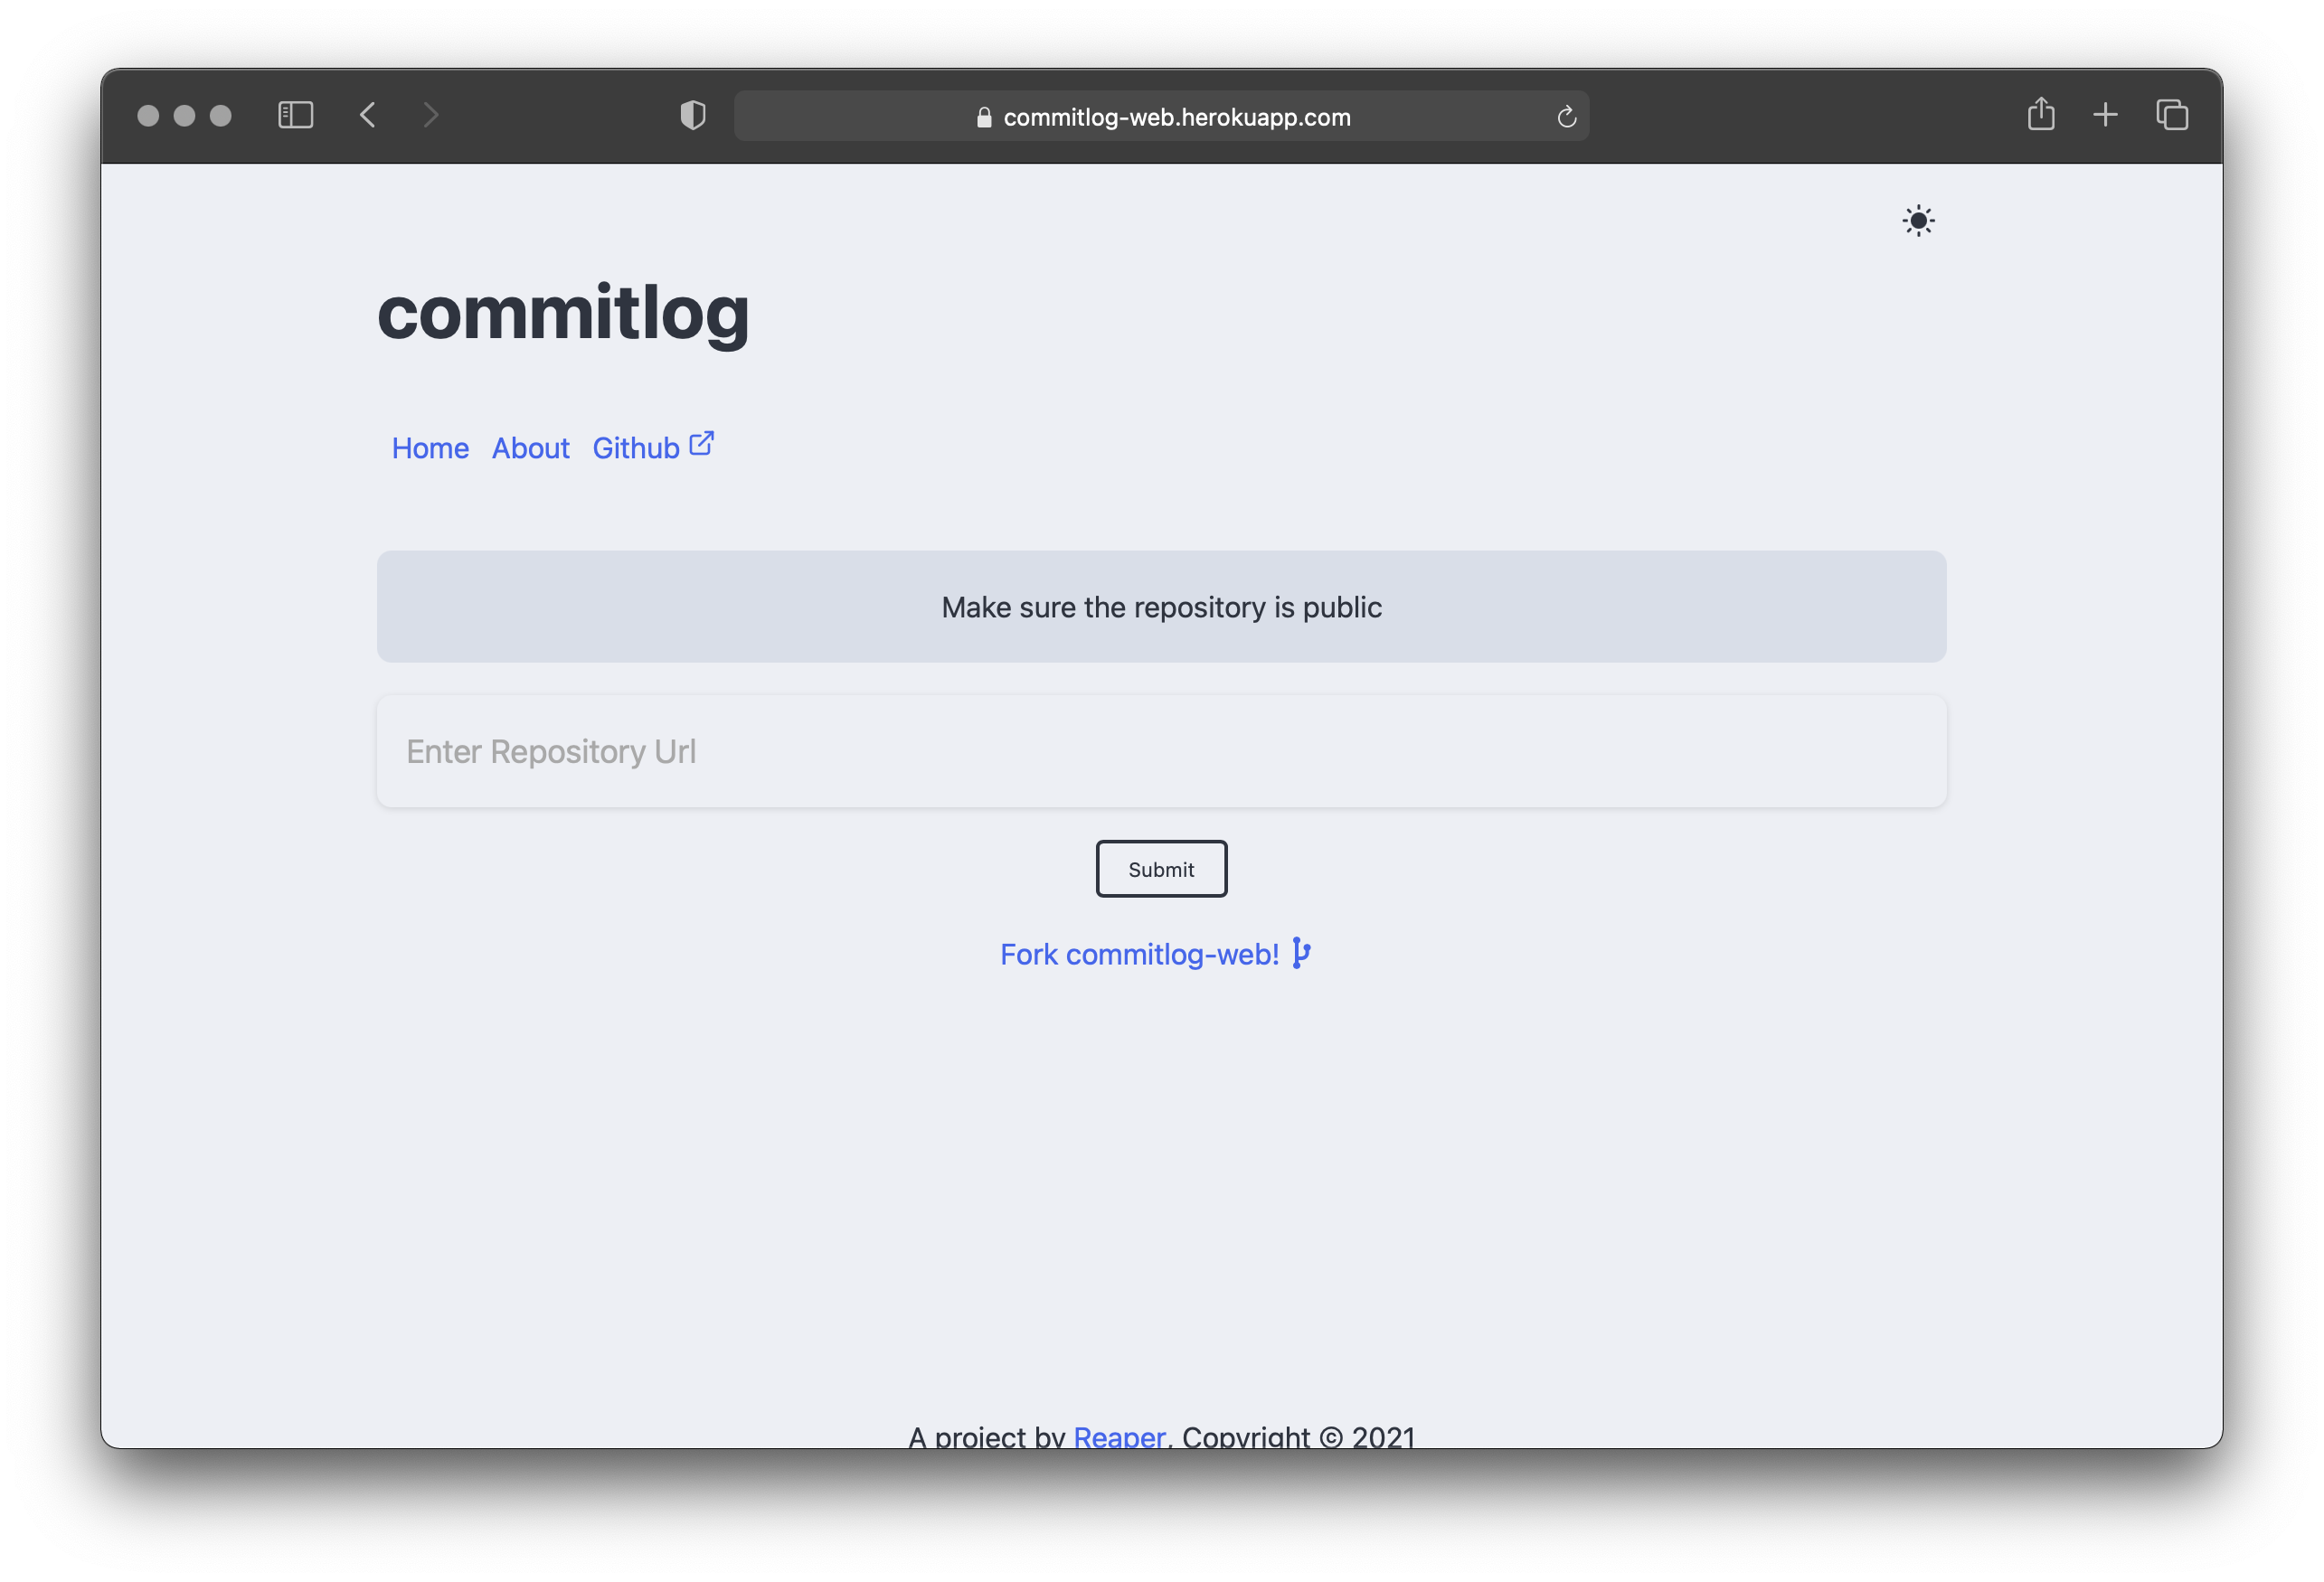Open the About page
The image size is (2324, 1582).
click(530, 448)
